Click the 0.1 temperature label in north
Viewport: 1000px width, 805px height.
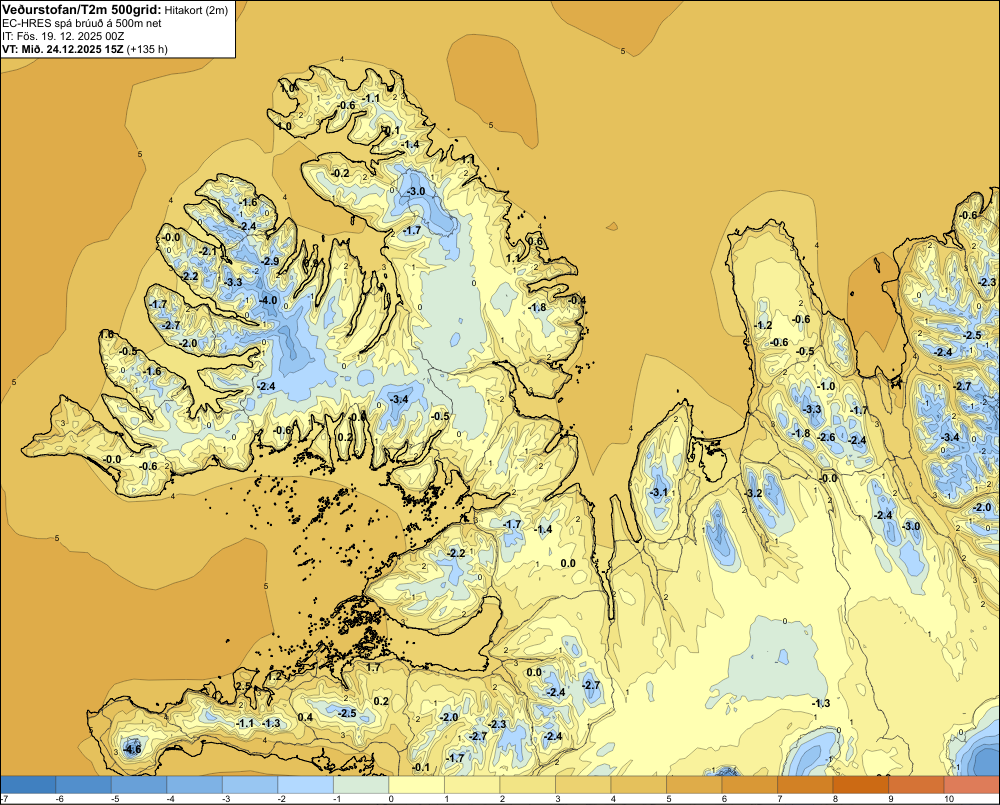click(x=392, y=130)
